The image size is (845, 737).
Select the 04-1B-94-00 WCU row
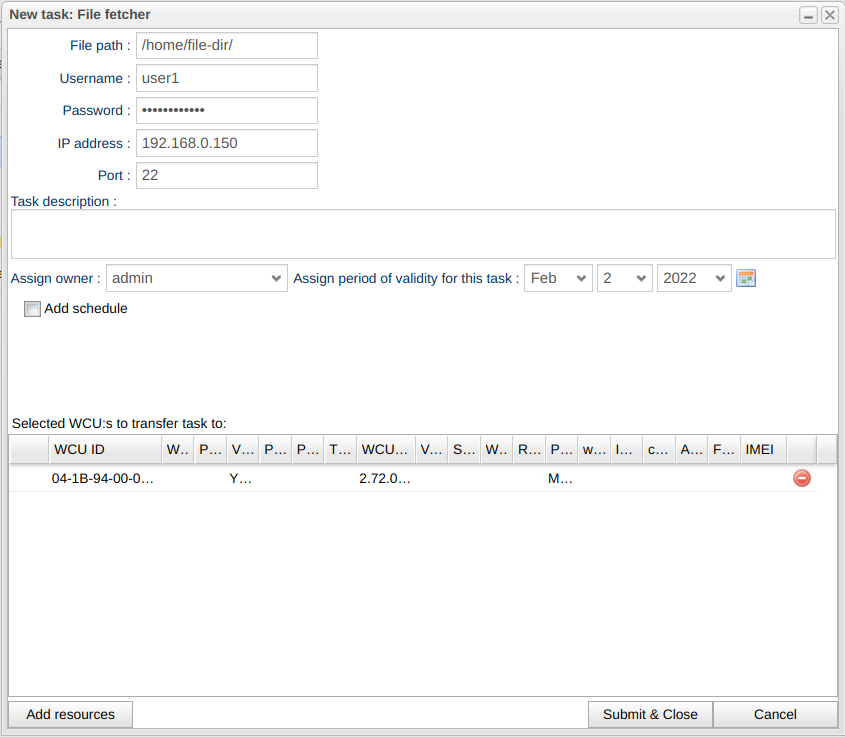104,479
